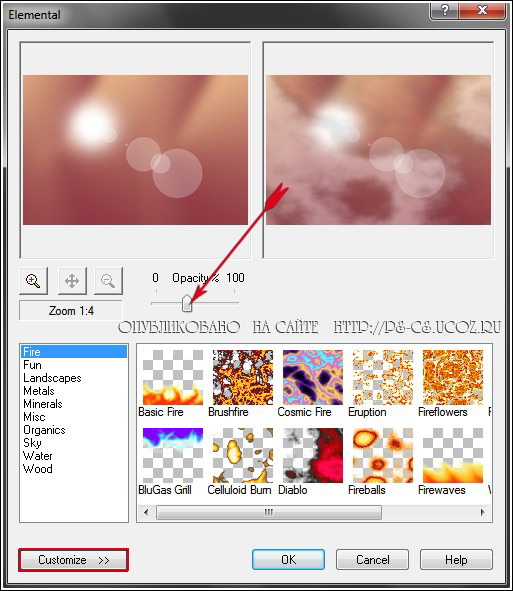
Task: Click the texture list scroll left arrow
Action: pos(146,512)
